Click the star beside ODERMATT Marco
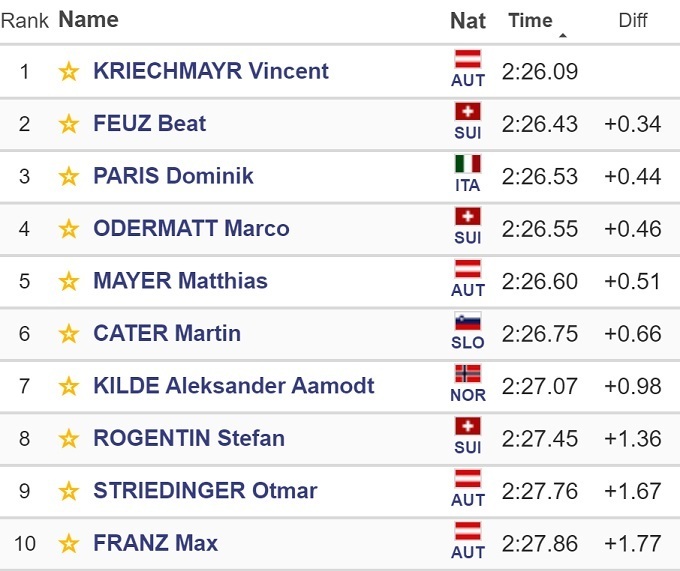 click(x=68, y=229)
